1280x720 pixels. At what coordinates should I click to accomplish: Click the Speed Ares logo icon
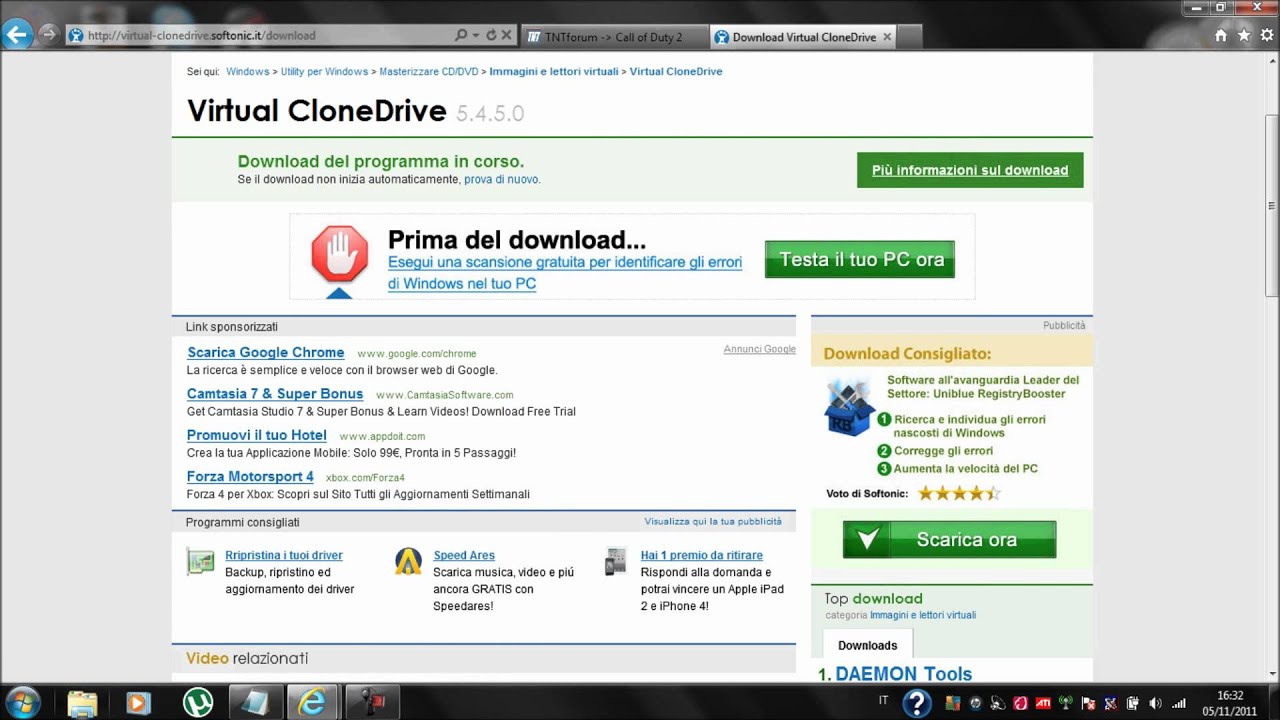pyautogui.click(x=408, y=561)
